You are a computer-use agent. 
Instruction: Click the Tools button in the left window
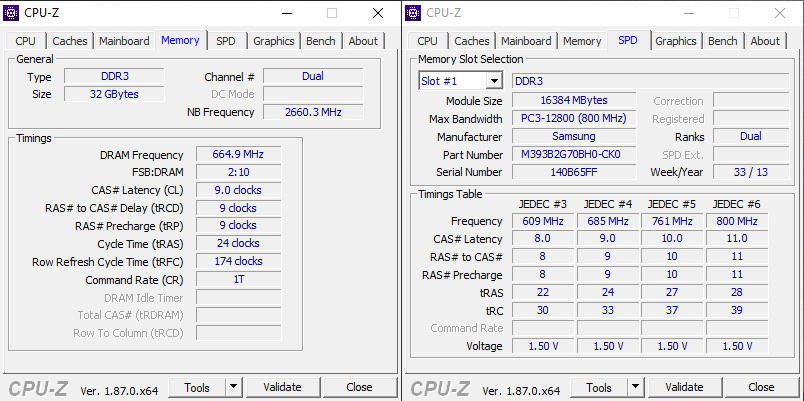click(197, 387)
